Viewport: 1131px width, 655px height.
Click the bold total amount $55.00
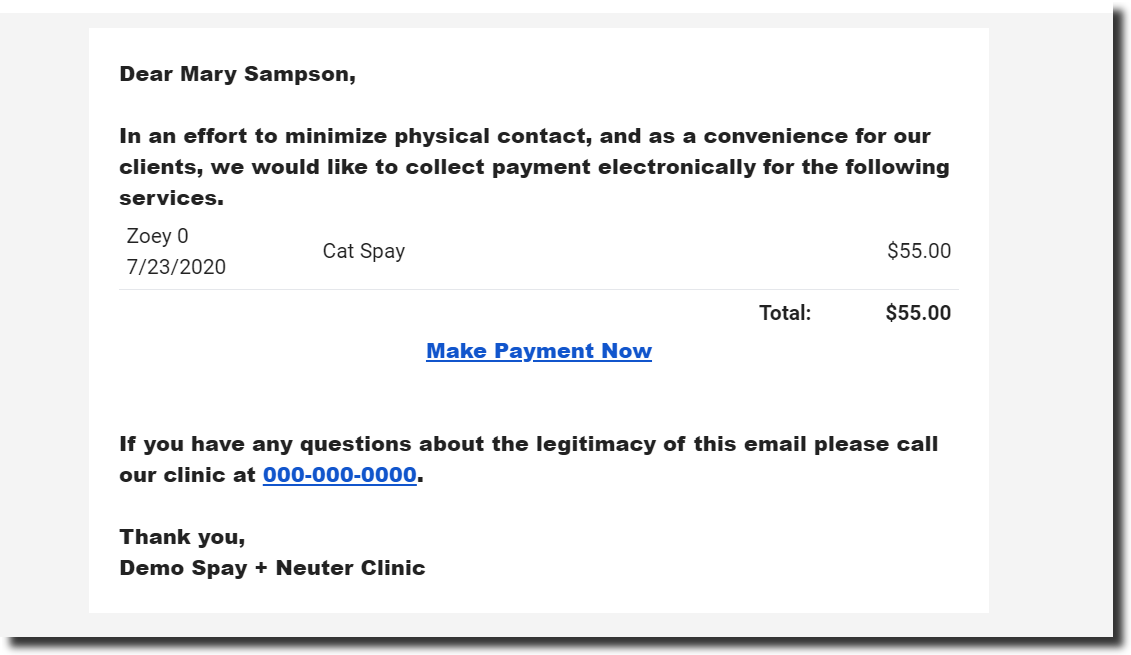(918, 313)
